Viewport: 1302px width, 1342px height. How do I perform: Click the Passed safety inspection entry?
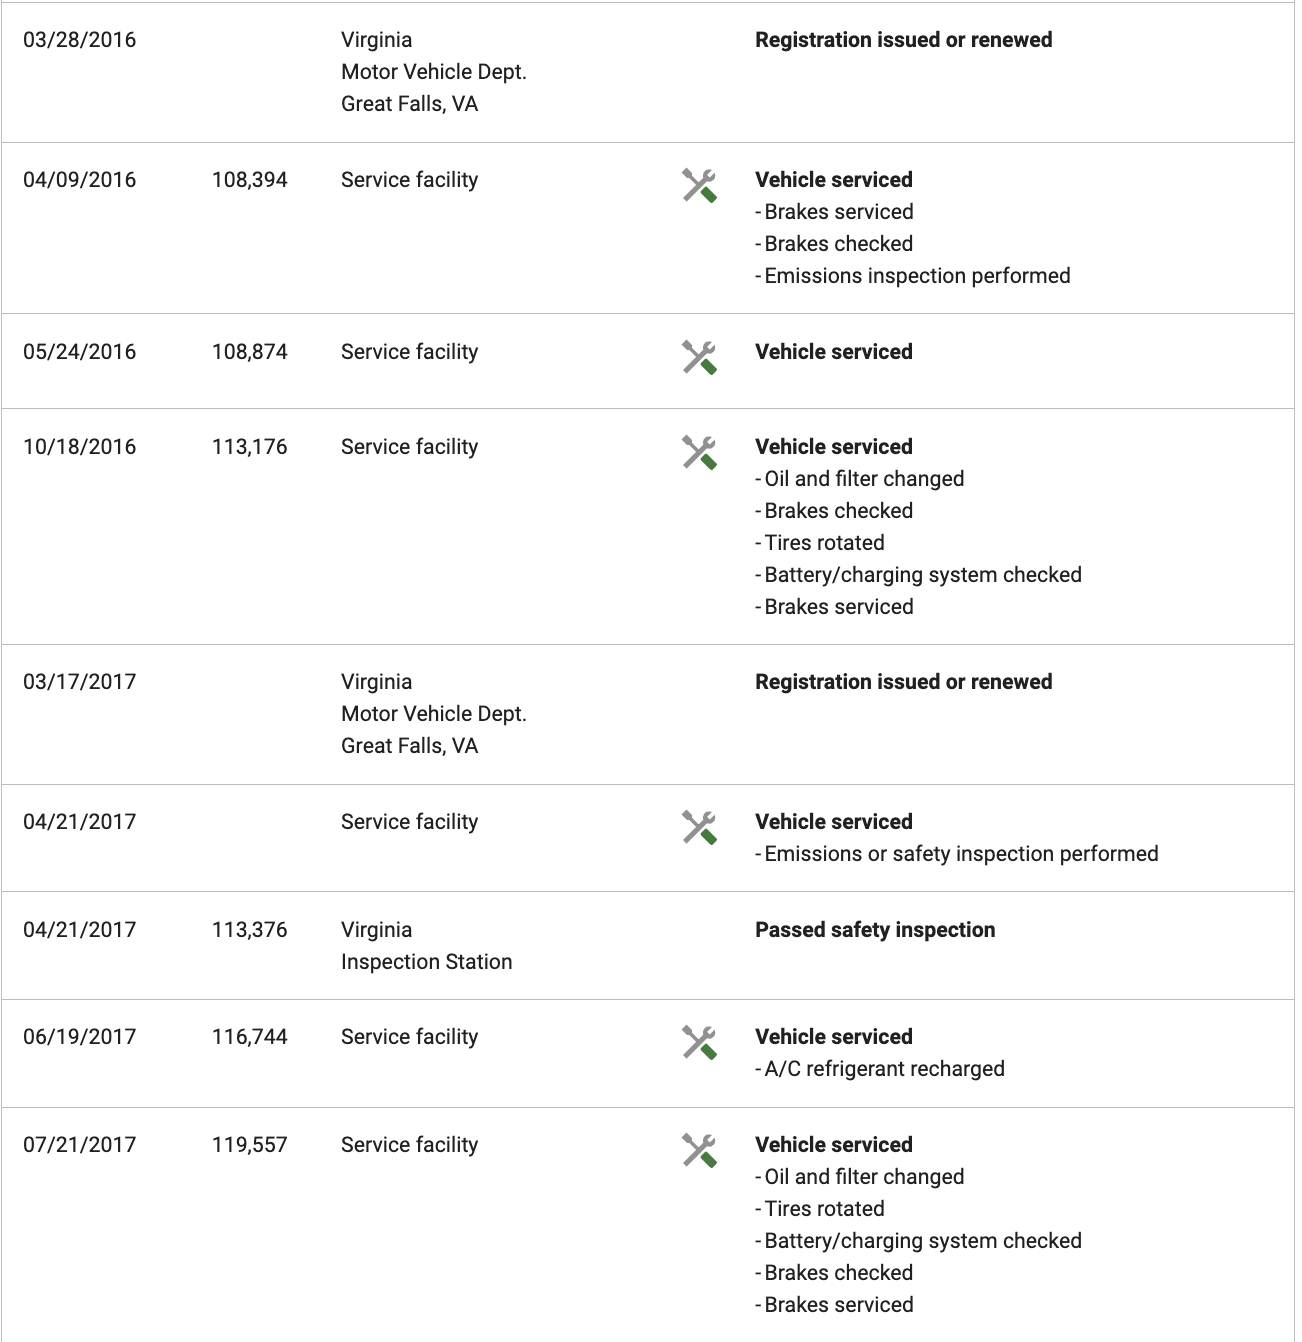875,930
